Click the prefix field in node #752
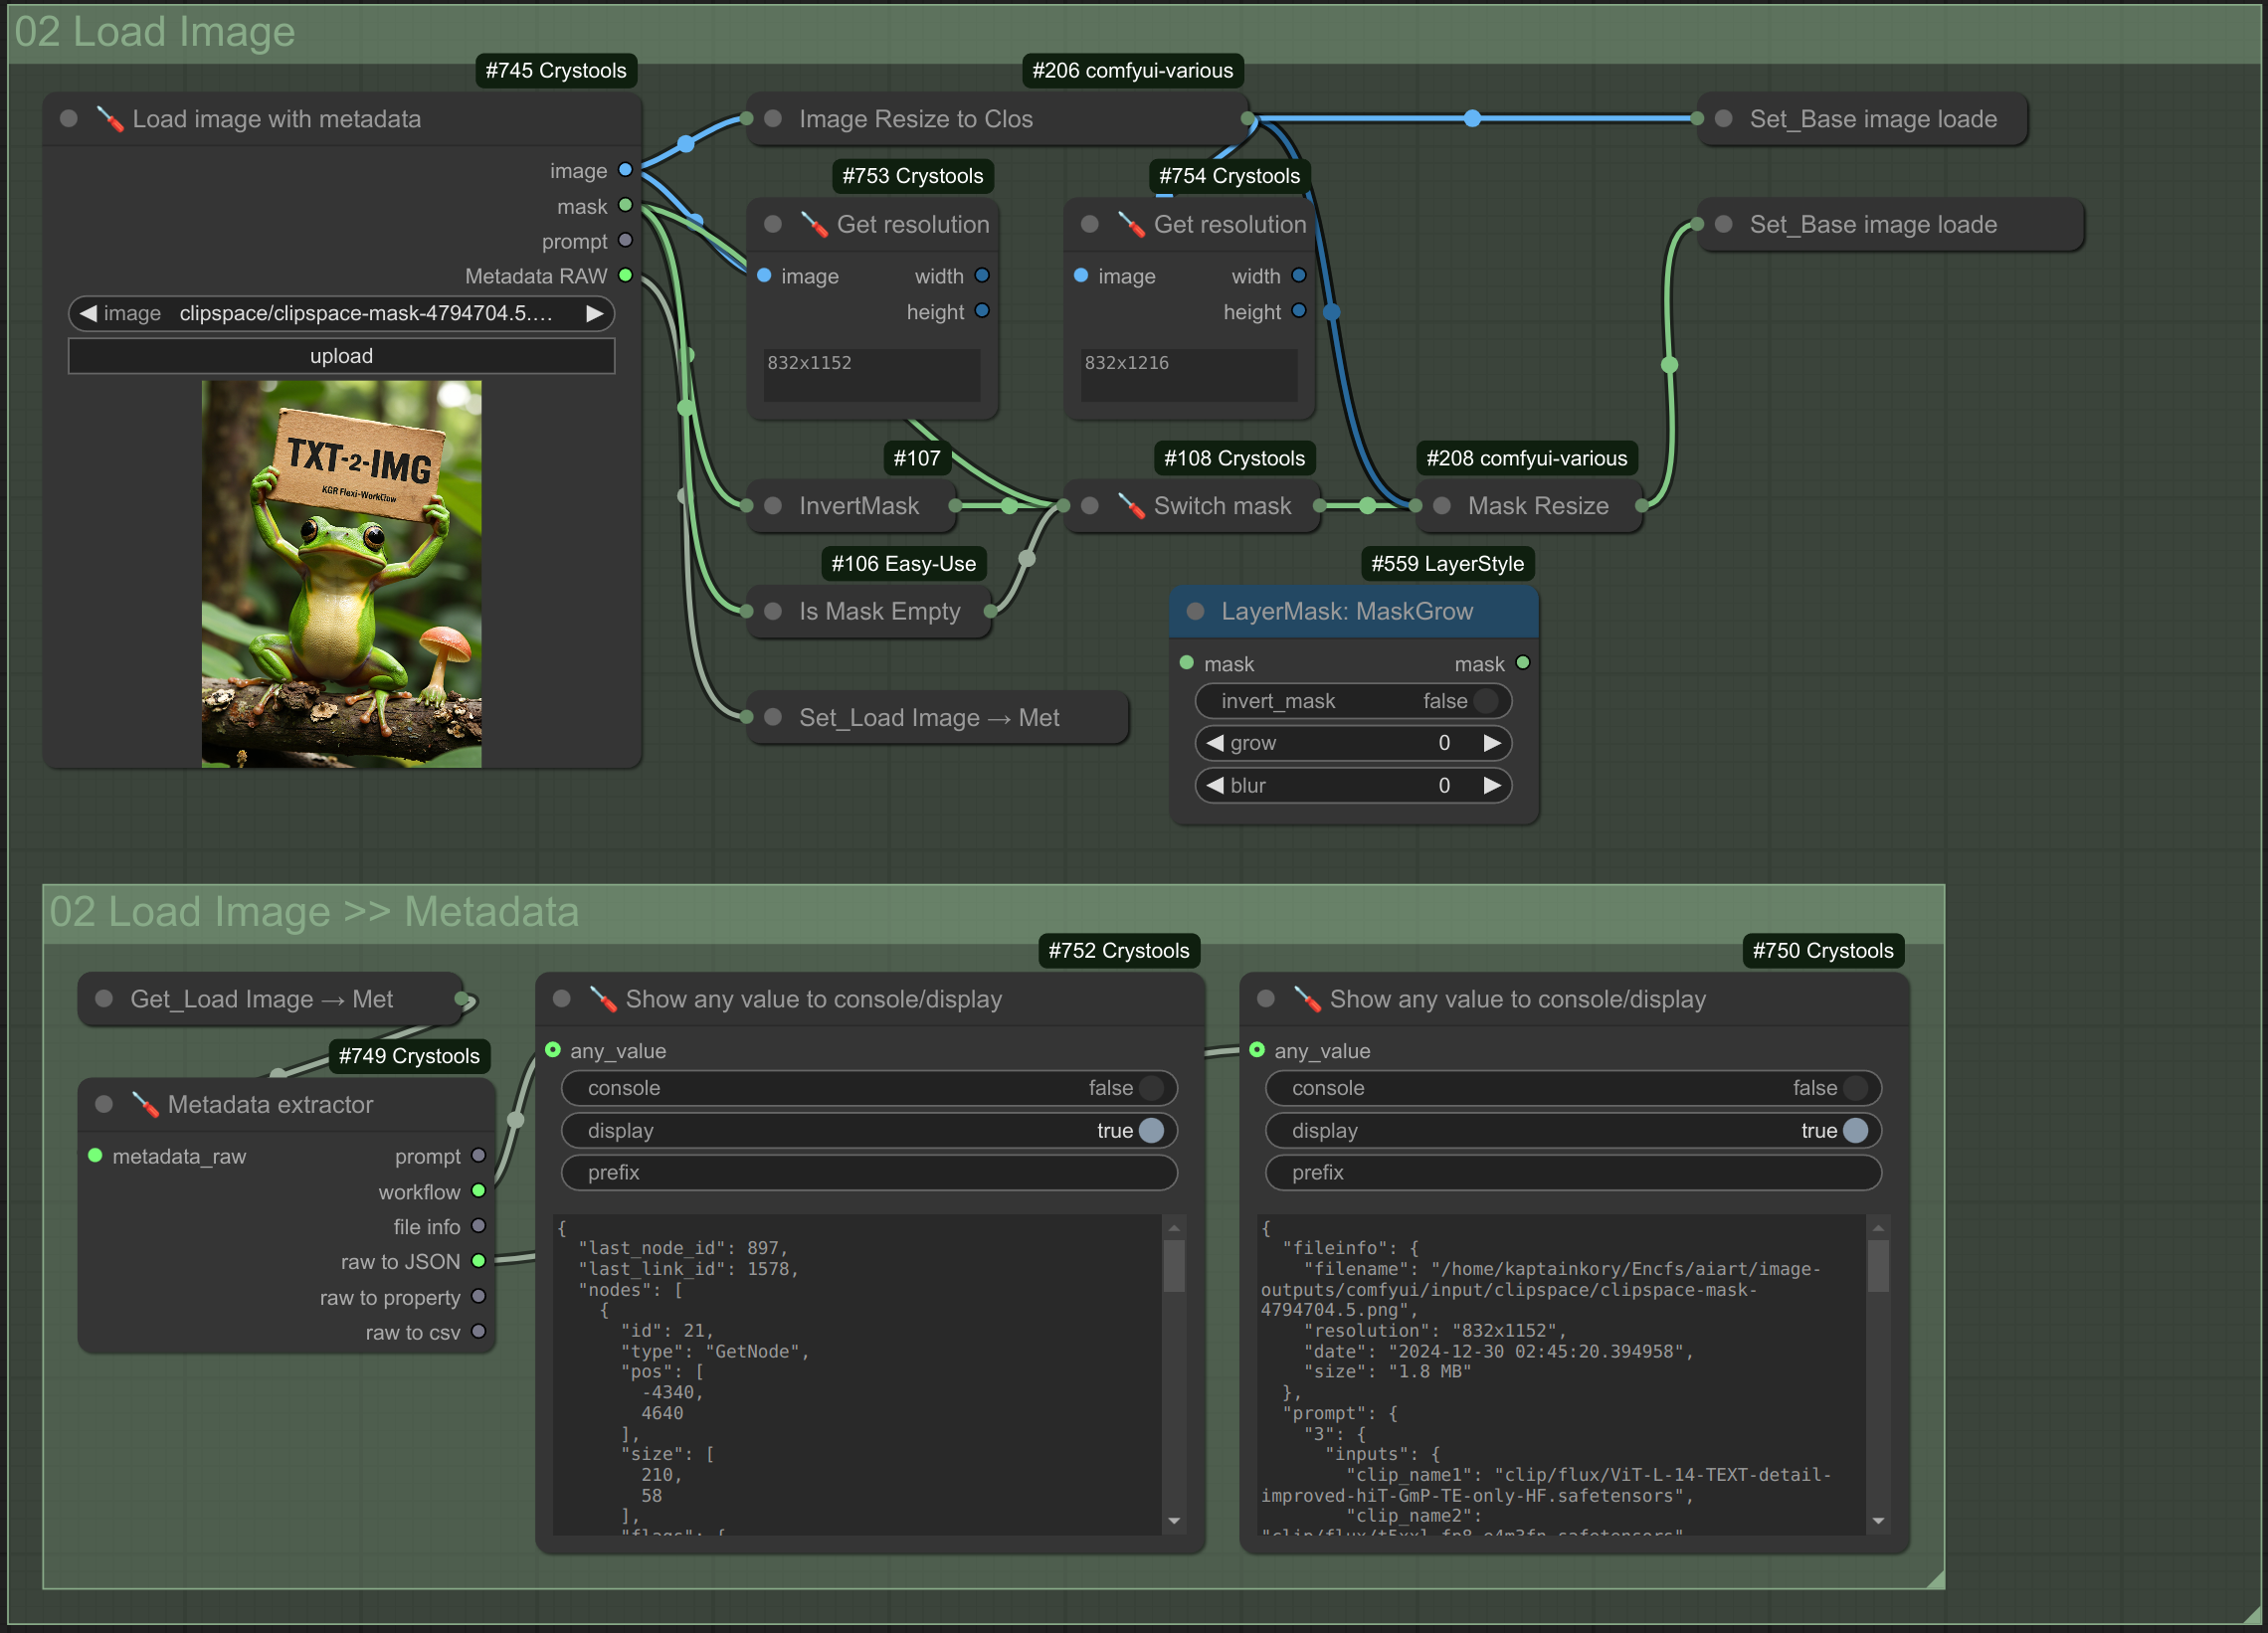The height and width of the screenshot is (1633, 2268). [x=869, y=1172]
